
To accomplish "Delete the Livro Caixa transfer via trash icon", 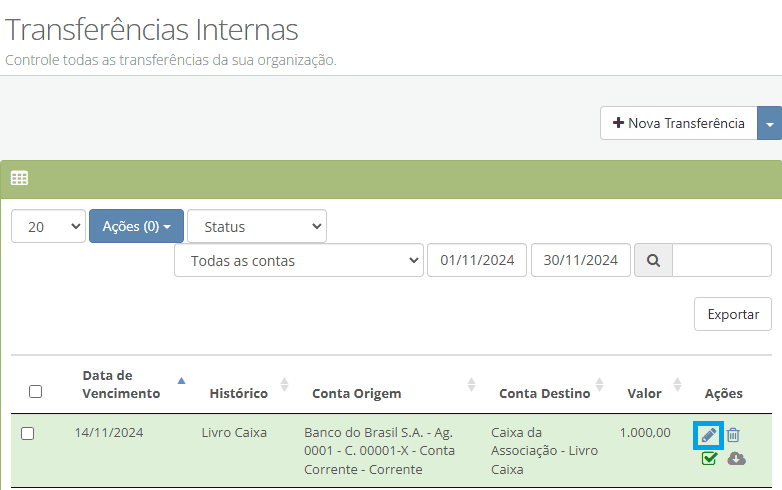I will (x=733, y=435).
